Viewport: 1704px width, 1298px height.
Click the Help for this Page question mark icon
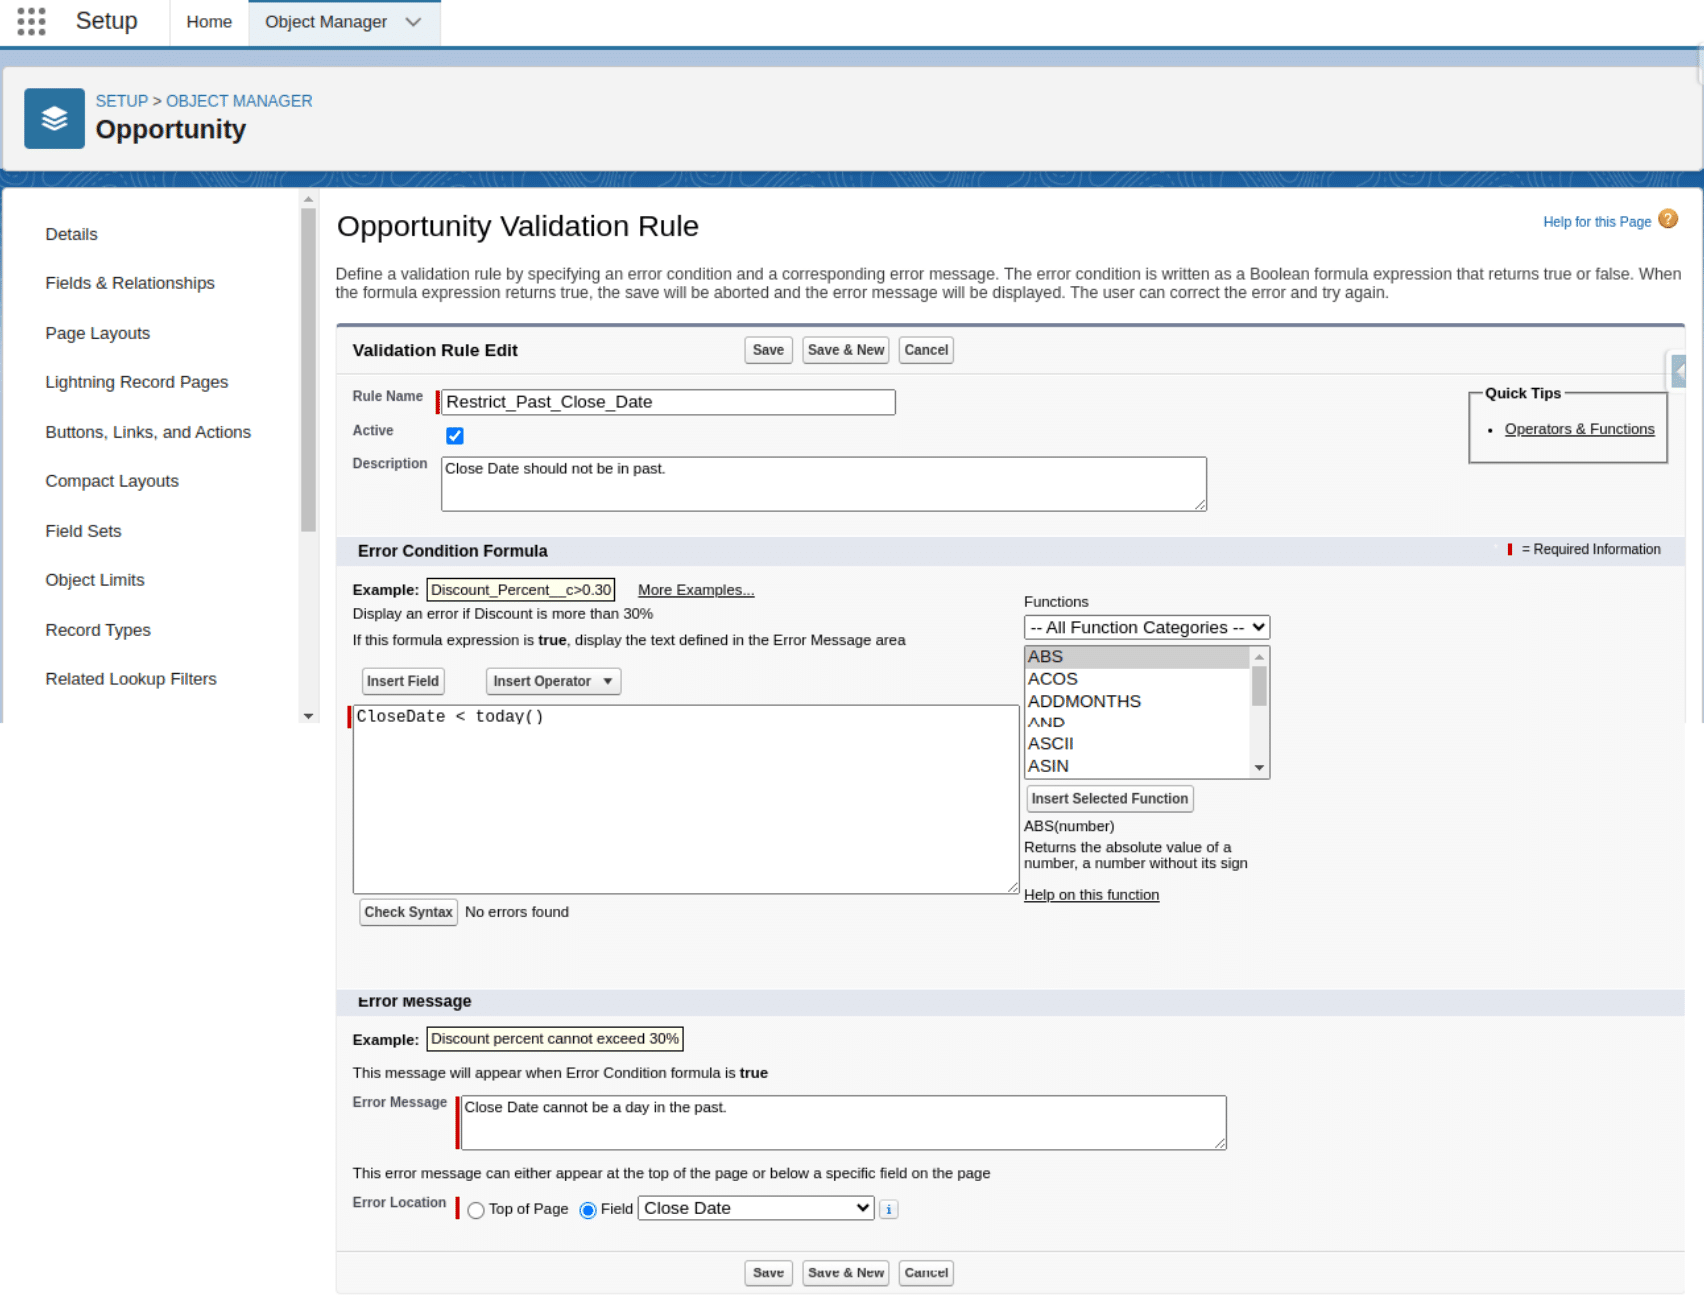(1668, 220)
